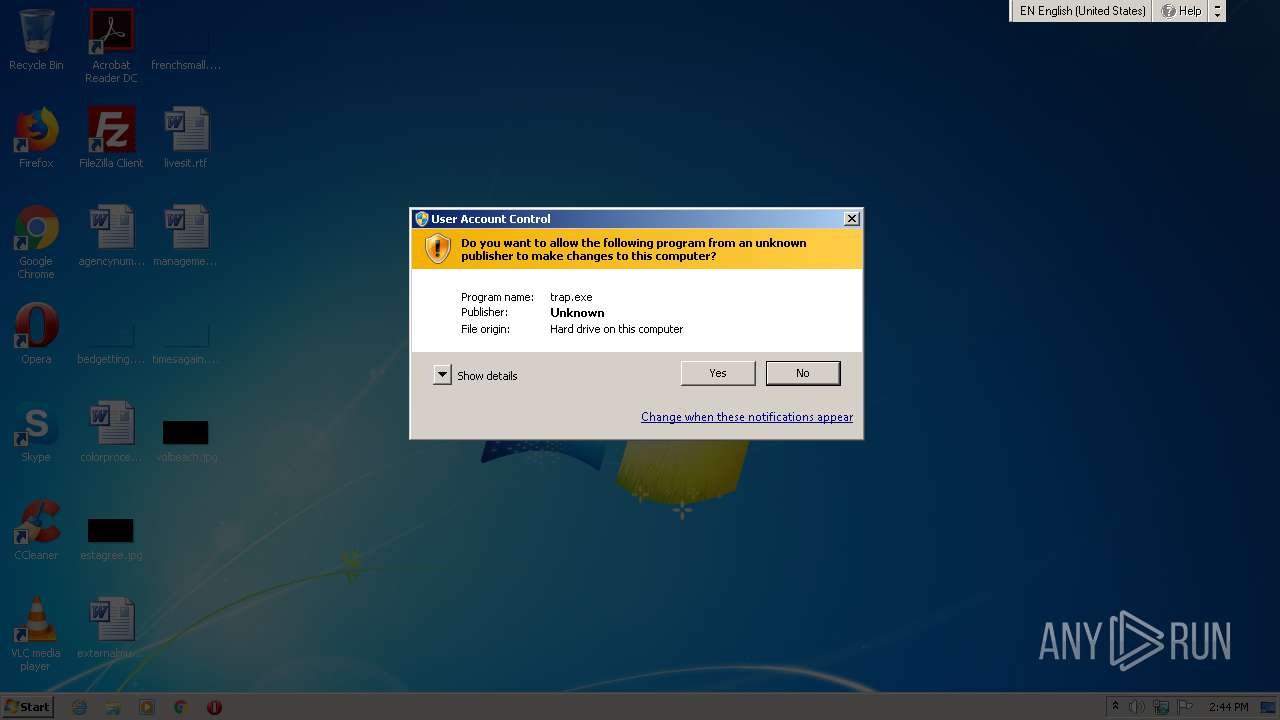This screenshot has width=1280, height=720.
Task: Open Windows Explorer from the taskbar
Action: (113, 707)
